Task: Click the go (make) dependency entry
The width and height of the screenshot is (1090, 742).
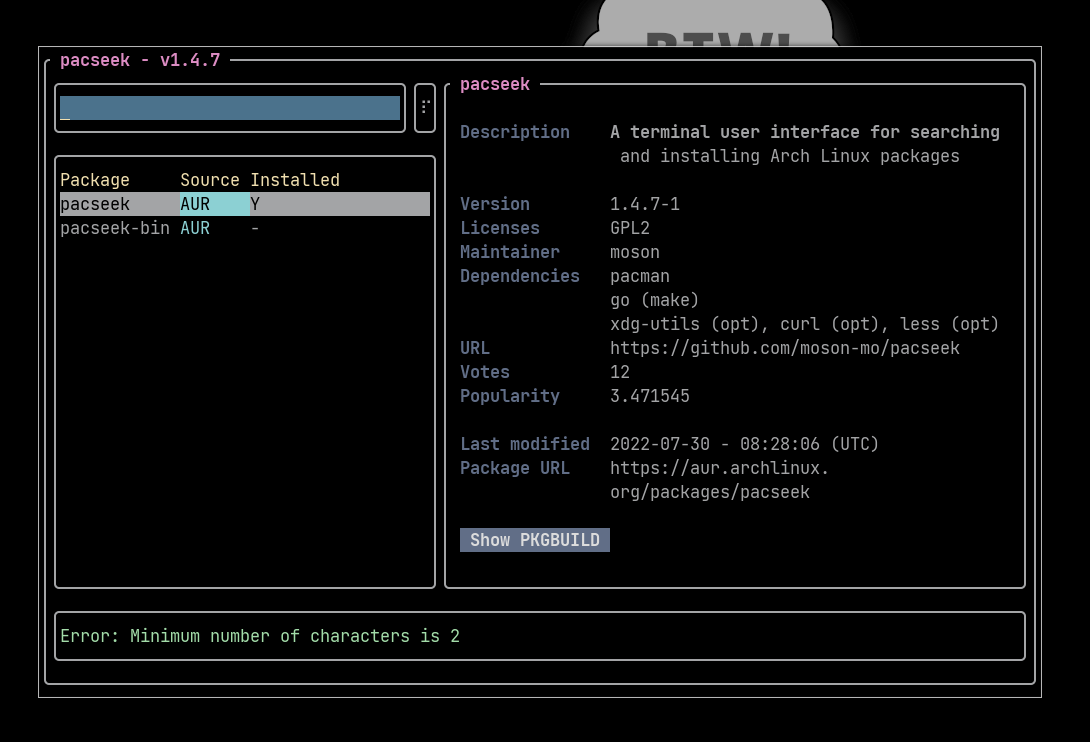Action: pos(654,300)
